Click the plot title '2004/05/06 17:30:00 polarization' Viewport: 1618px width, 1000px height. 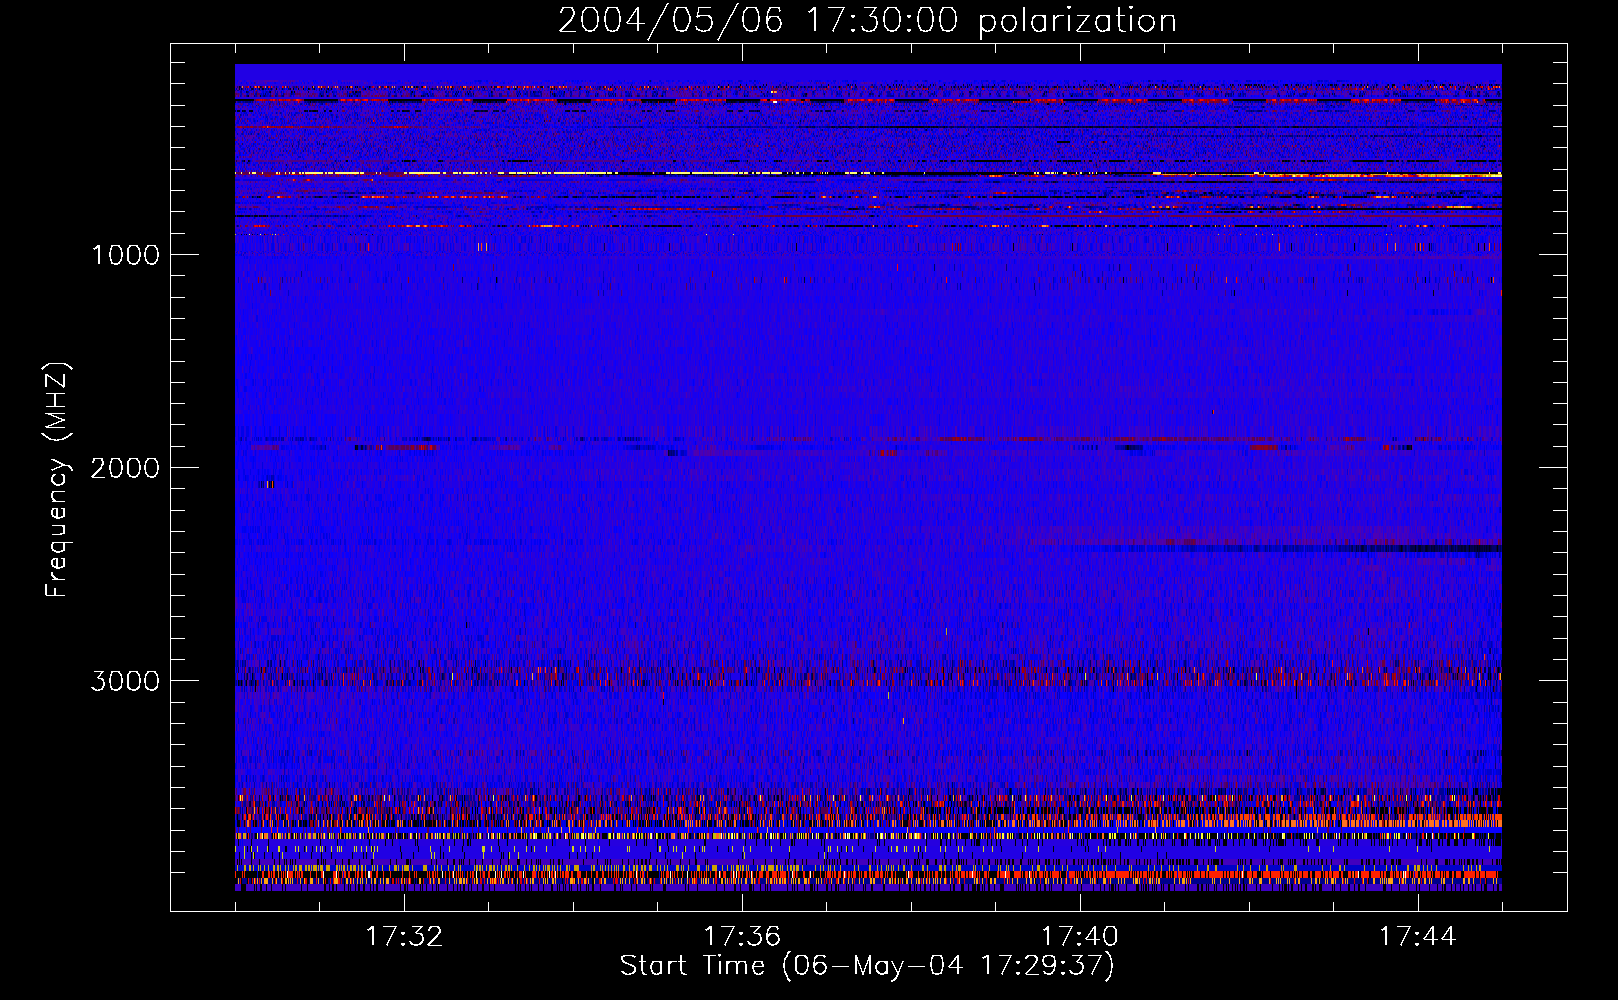(867, 21)
